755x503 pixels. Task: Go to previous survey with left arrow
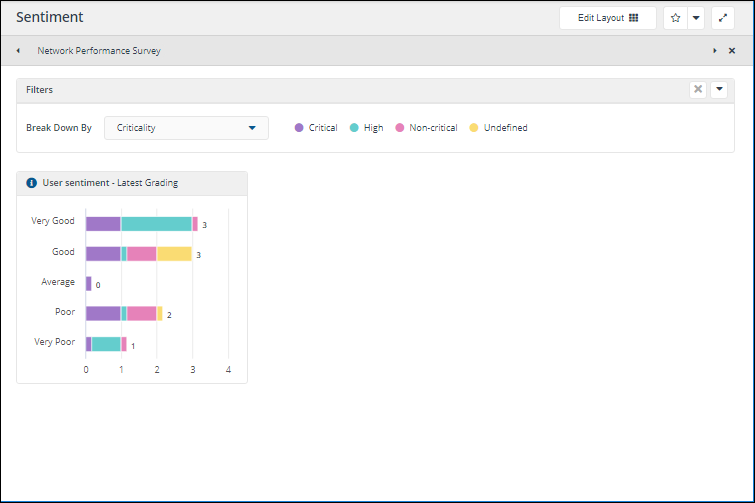[18, 51]
